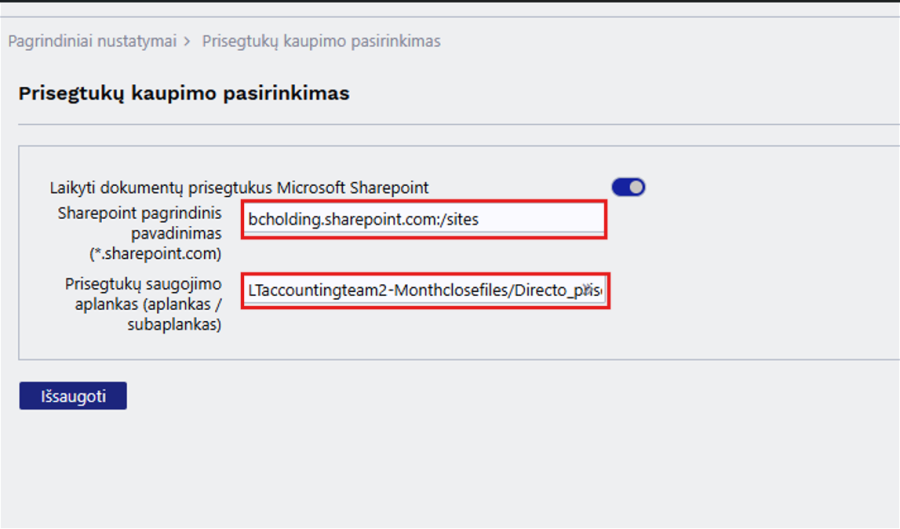
Task: Focus the Sharepoint hostname input field
Action: coord(423,219)
